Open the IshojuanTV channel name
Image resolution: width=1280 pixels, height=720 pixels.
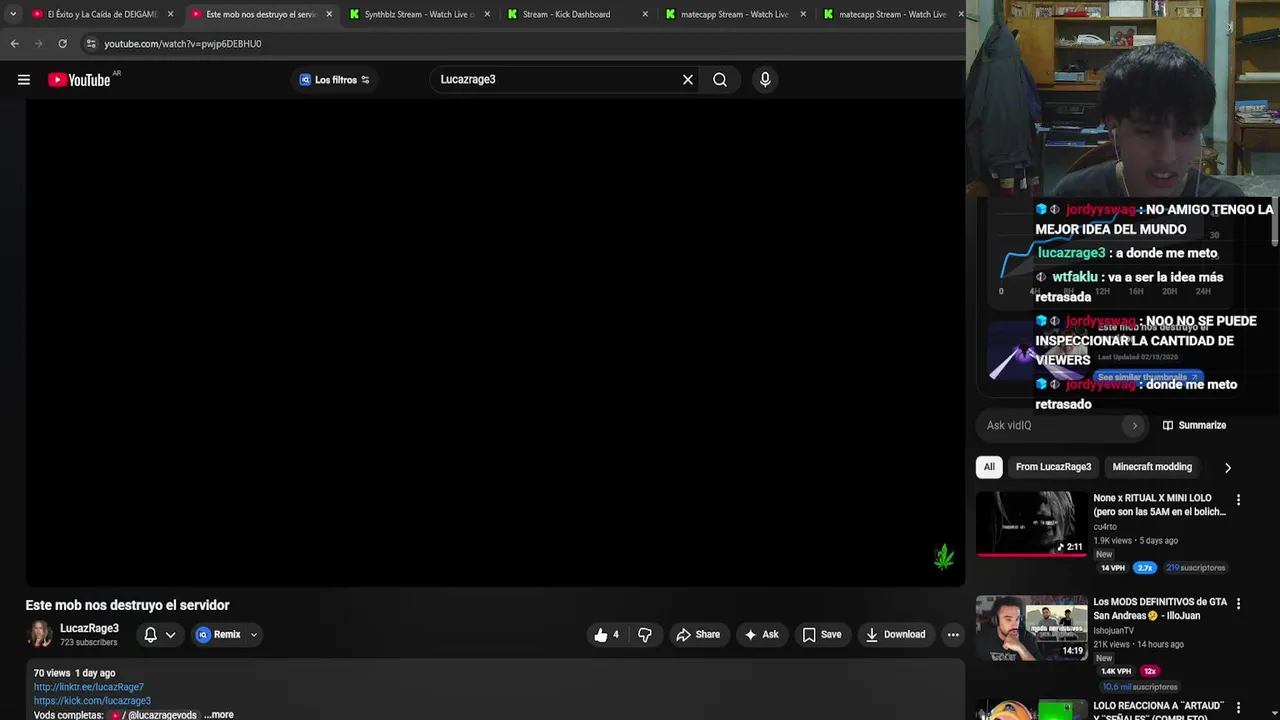[x=1114, y=631]
